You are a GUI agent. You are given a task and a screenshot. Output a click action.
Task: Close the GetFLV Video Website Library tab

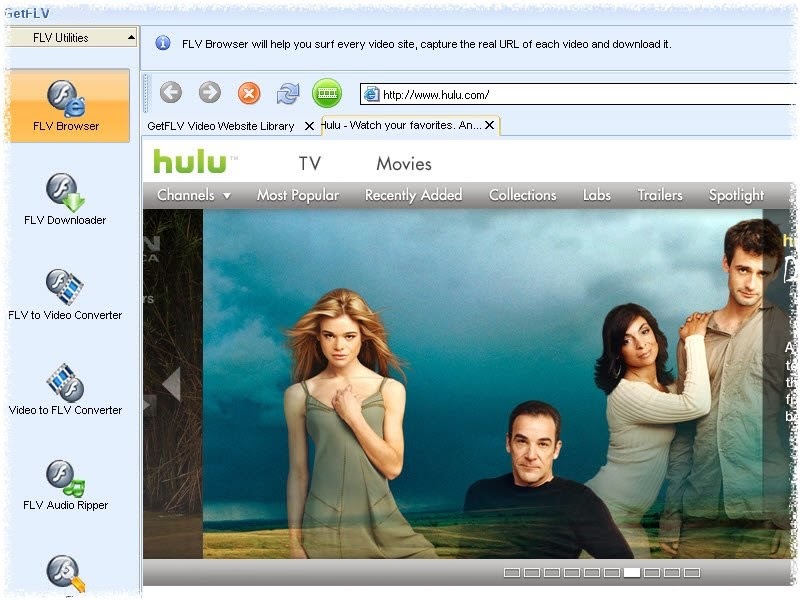pos(309,126)
